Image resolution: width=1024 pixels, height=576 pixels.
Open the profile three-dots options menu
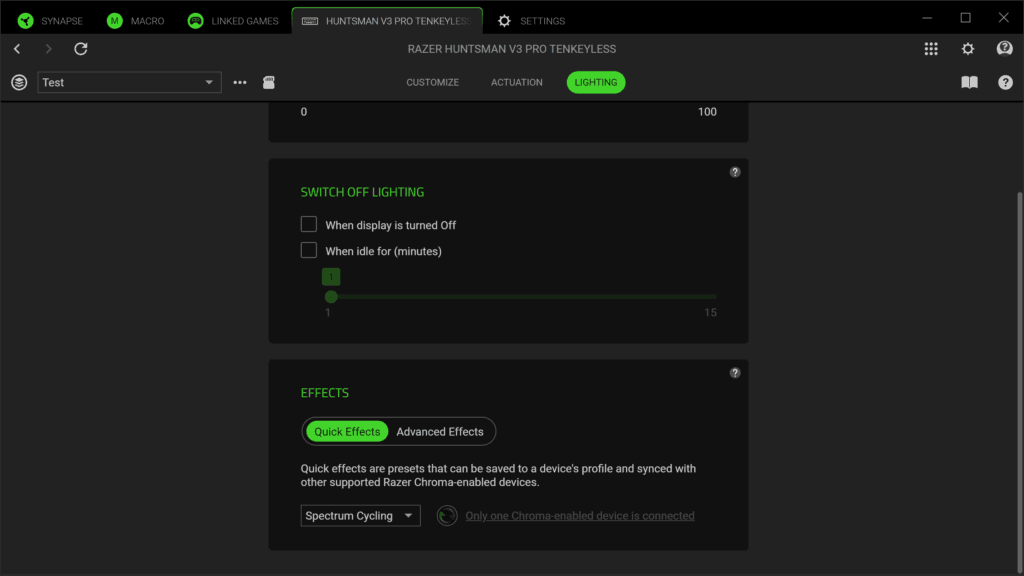click(x=240, y=82)
